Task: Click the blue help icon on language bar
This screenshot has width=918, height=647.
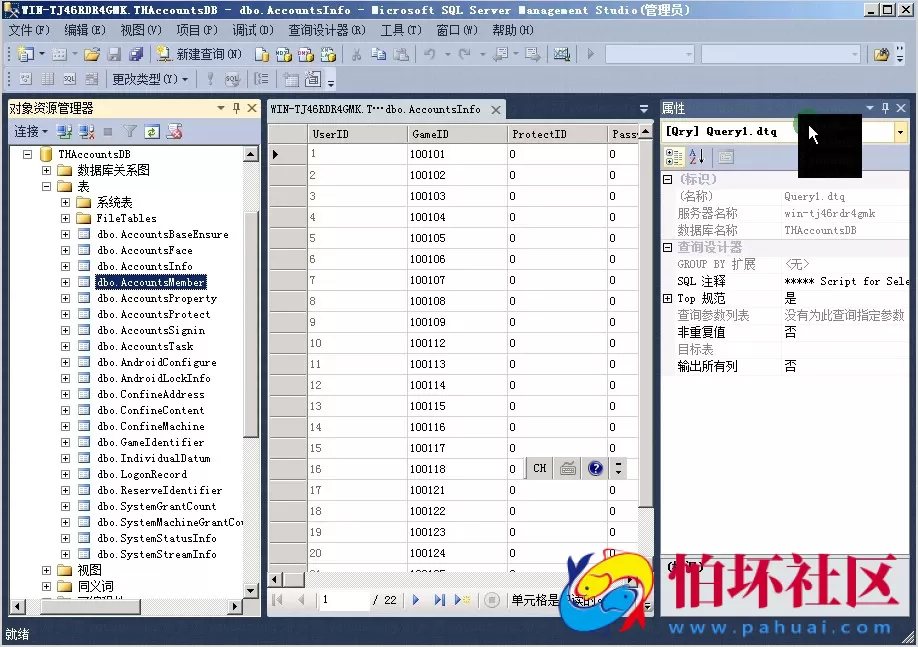Action: [596, 468]
